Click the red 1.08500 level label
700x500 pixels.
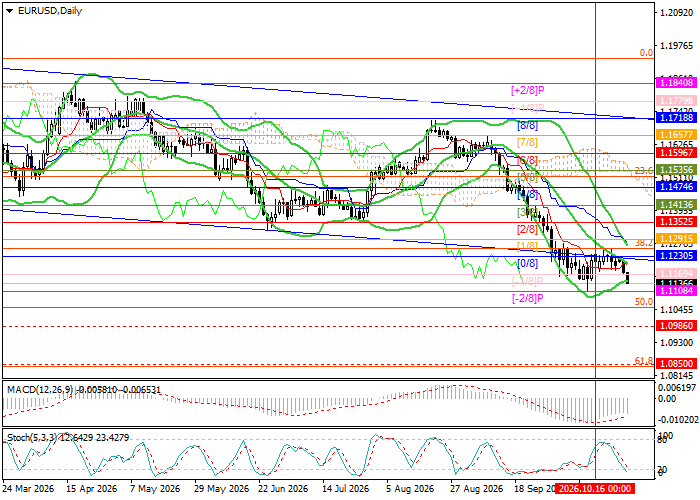pyautogui.click(x=676, y=364)
